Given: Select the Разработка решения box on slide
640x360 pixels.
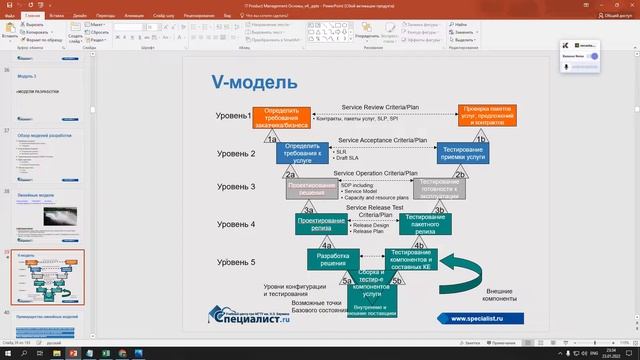Looking at the screenshot, I should [x=333, y=260].
